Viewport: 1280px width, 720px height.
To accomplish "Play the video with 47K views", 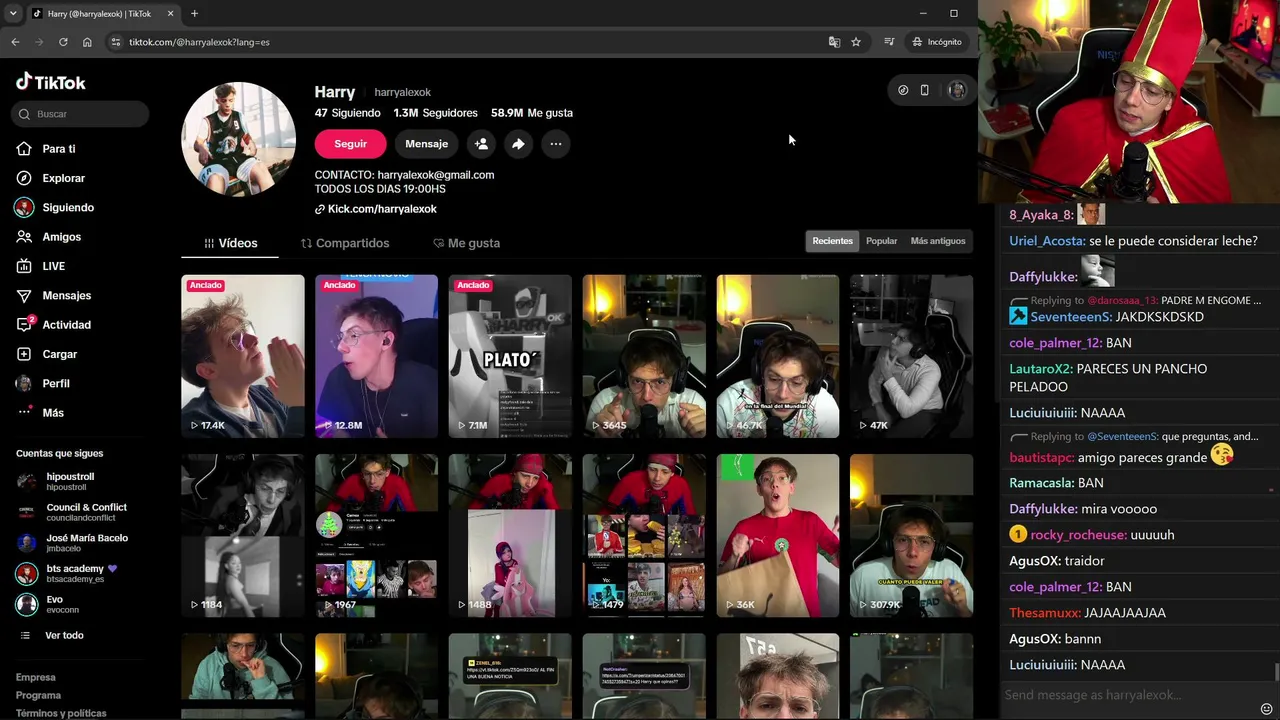I will [x=911, y=356].
